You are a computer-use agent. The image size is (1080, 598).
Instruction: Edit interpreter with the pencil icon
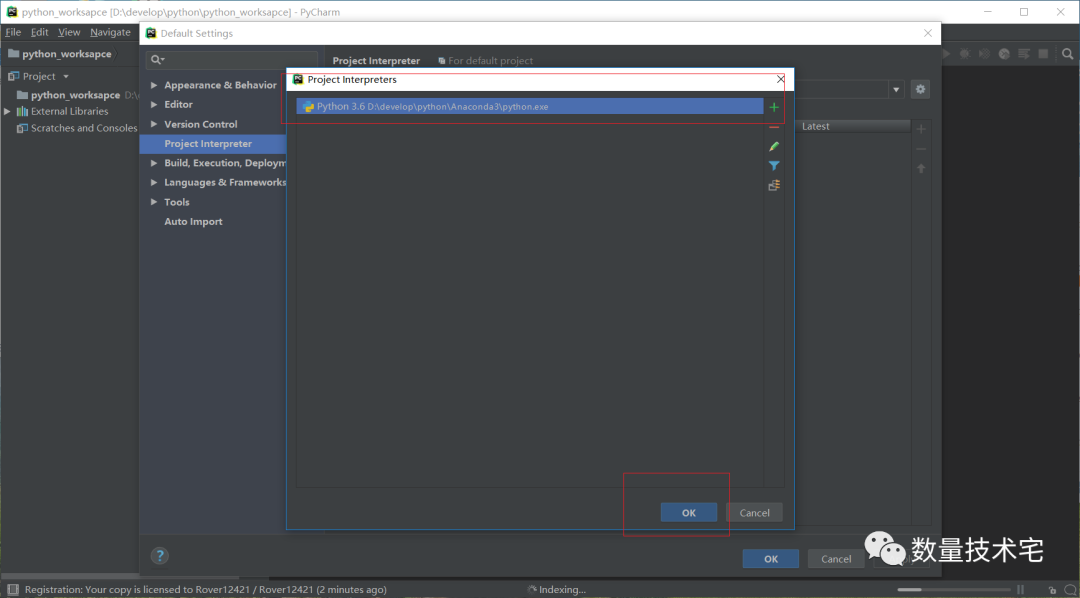[x=773, y=147]
